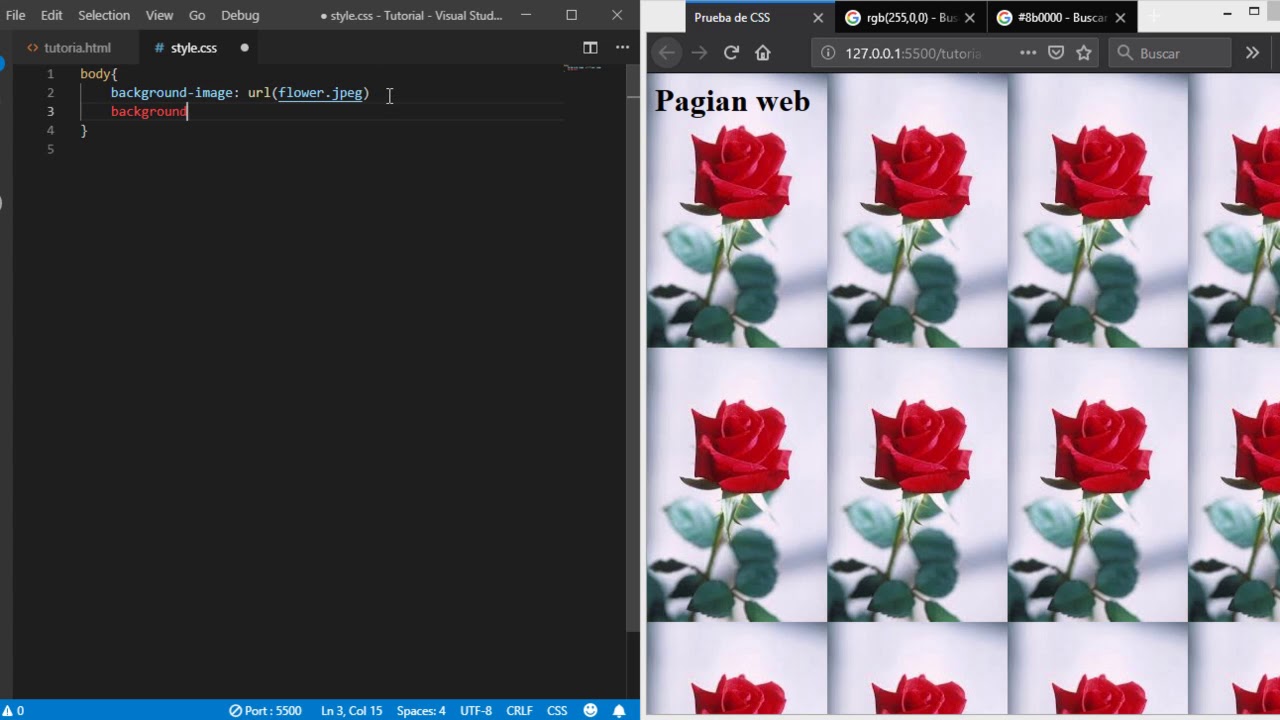Save page to Pocket
The width and height of the screenshot is (1280, 720).
point(1056,53)
